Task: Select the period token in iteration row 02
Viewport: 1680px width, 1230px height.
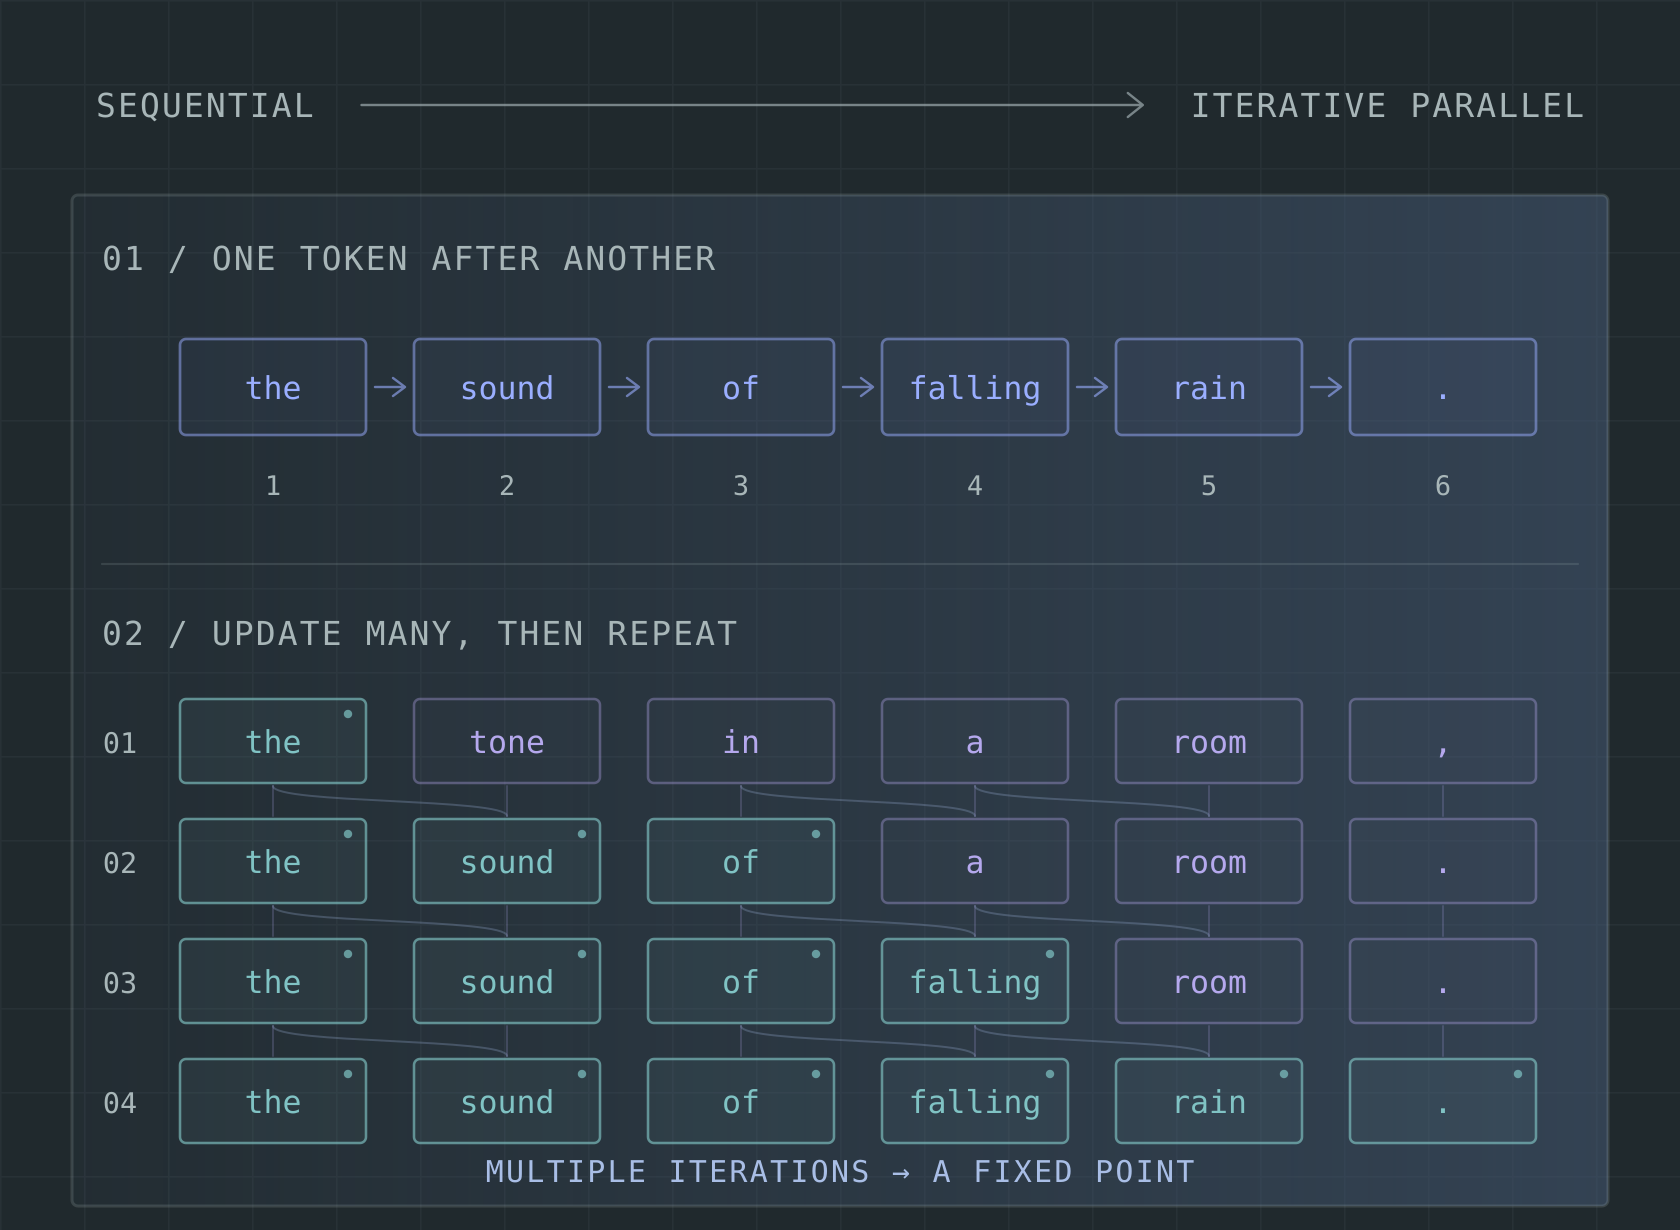Action: click(x=1443, y=861)
